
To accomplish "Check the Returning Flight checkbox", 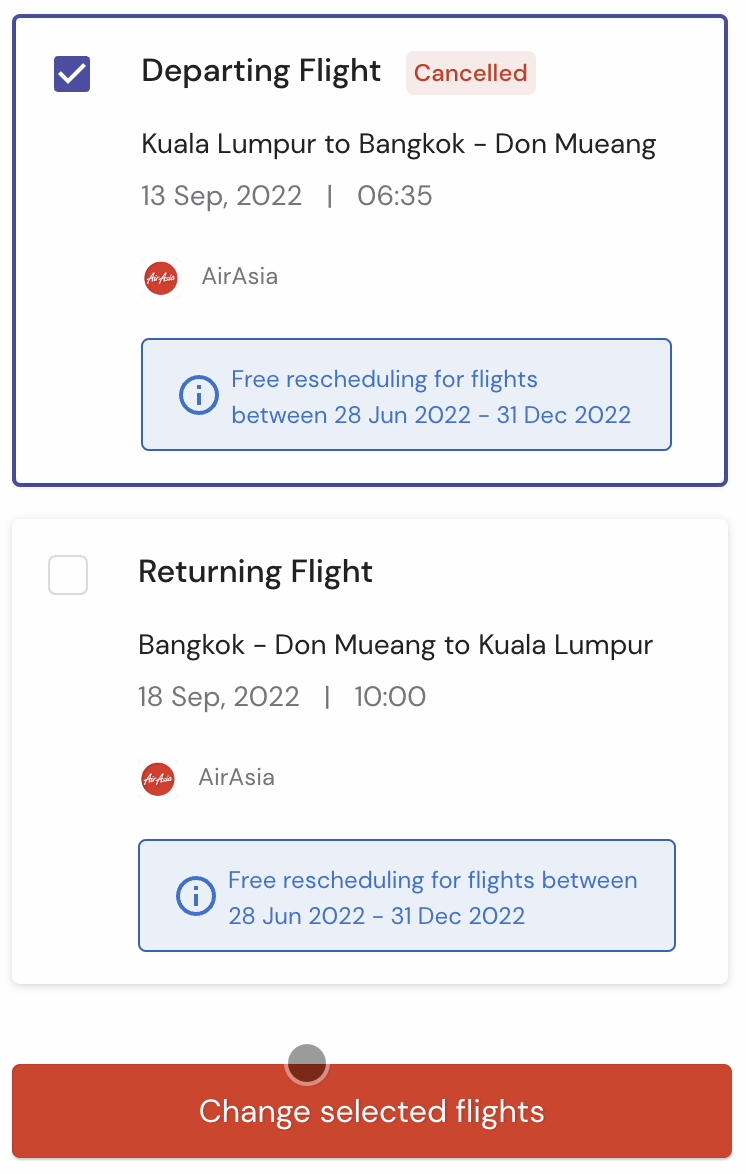I will pos(68,575).
